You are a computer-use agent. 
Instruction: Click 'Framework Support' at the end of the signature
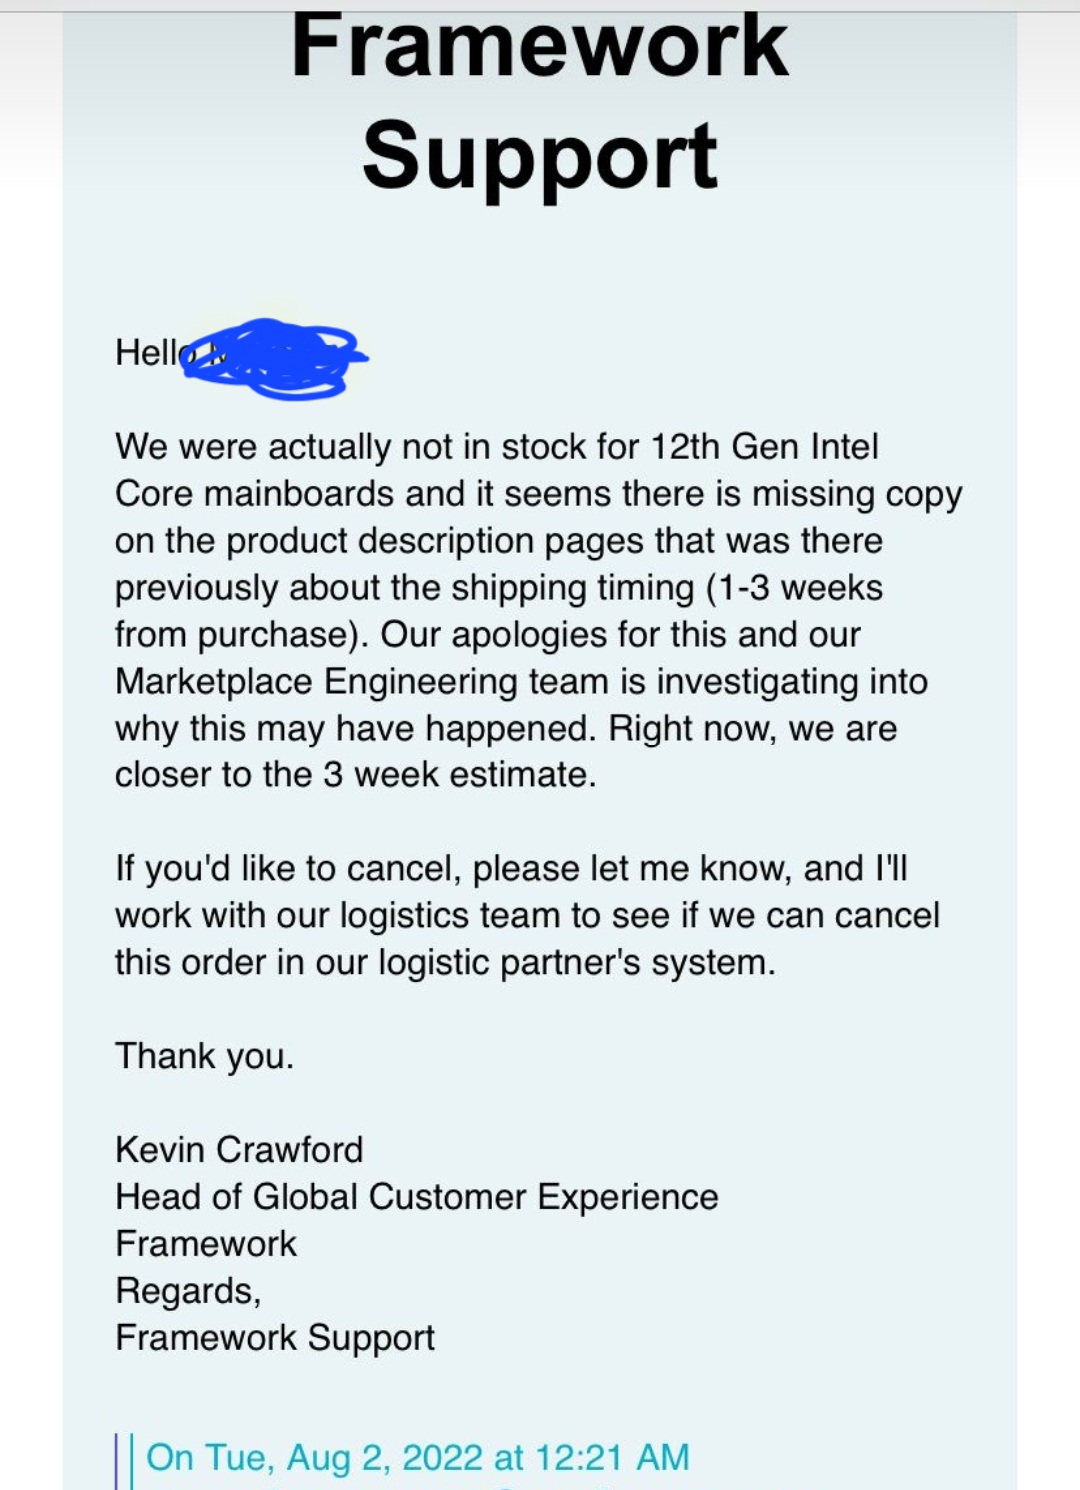click(x=275, y=1337)
